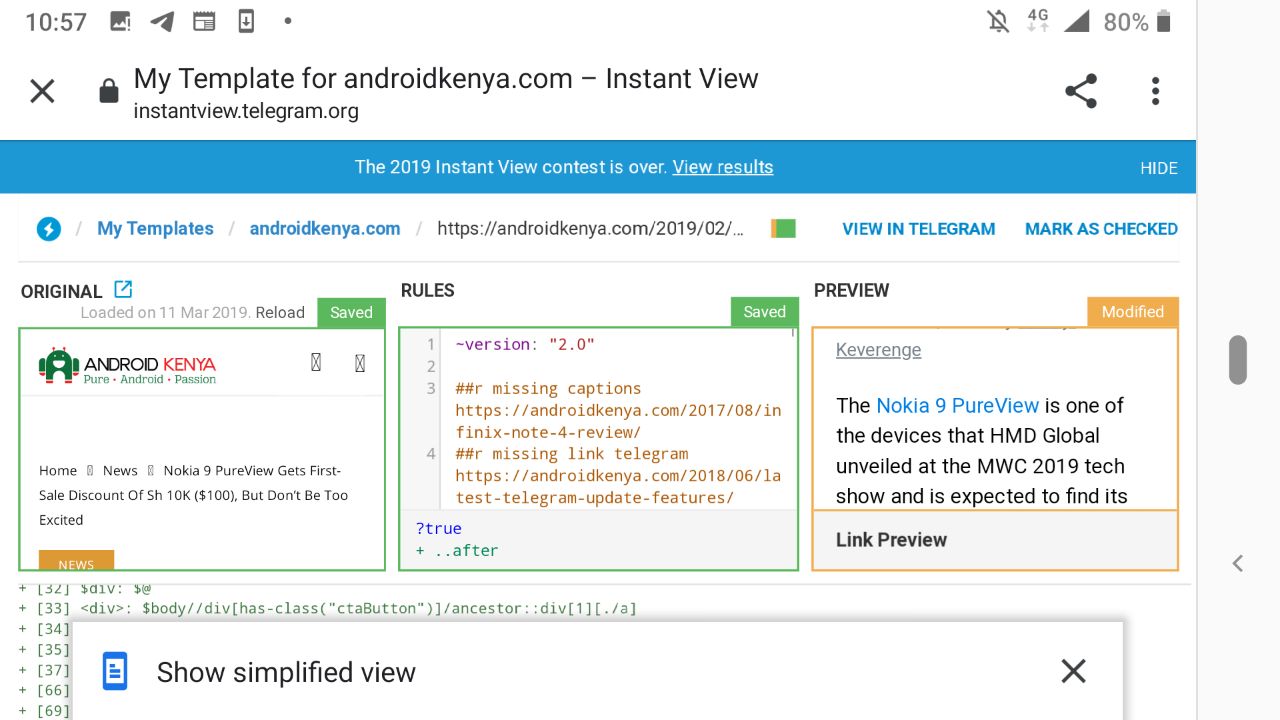The height and width of the screenshot is (720, 1280).
Task: Open androidkenya.com breadcrumb link
Action: click(x=325, y=229)
